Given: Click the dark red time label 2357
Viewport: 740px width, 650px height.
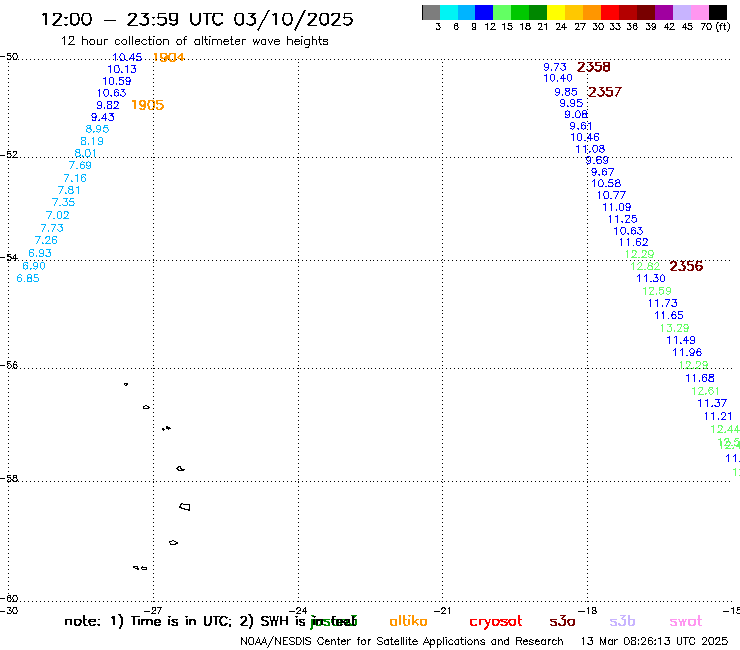Looking at the screenshot, I should [605, 92].
